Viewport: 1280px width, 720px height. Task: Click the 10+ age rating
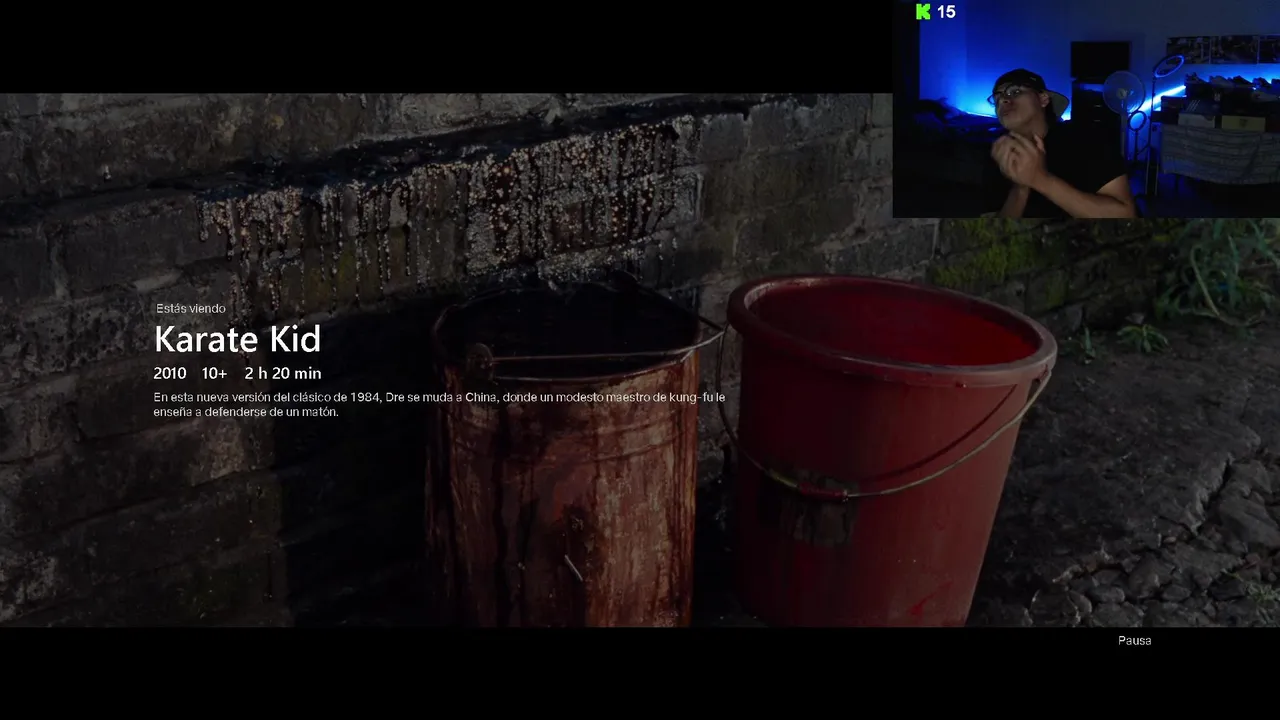(214, 373)
